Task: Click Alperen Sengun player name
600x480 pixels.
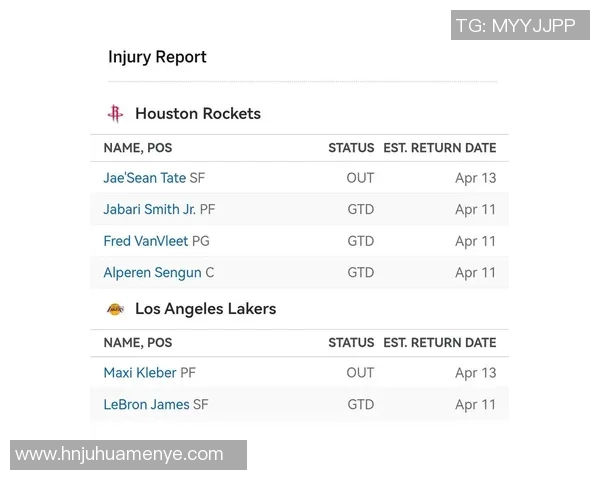Action: [x=152, y=273]
